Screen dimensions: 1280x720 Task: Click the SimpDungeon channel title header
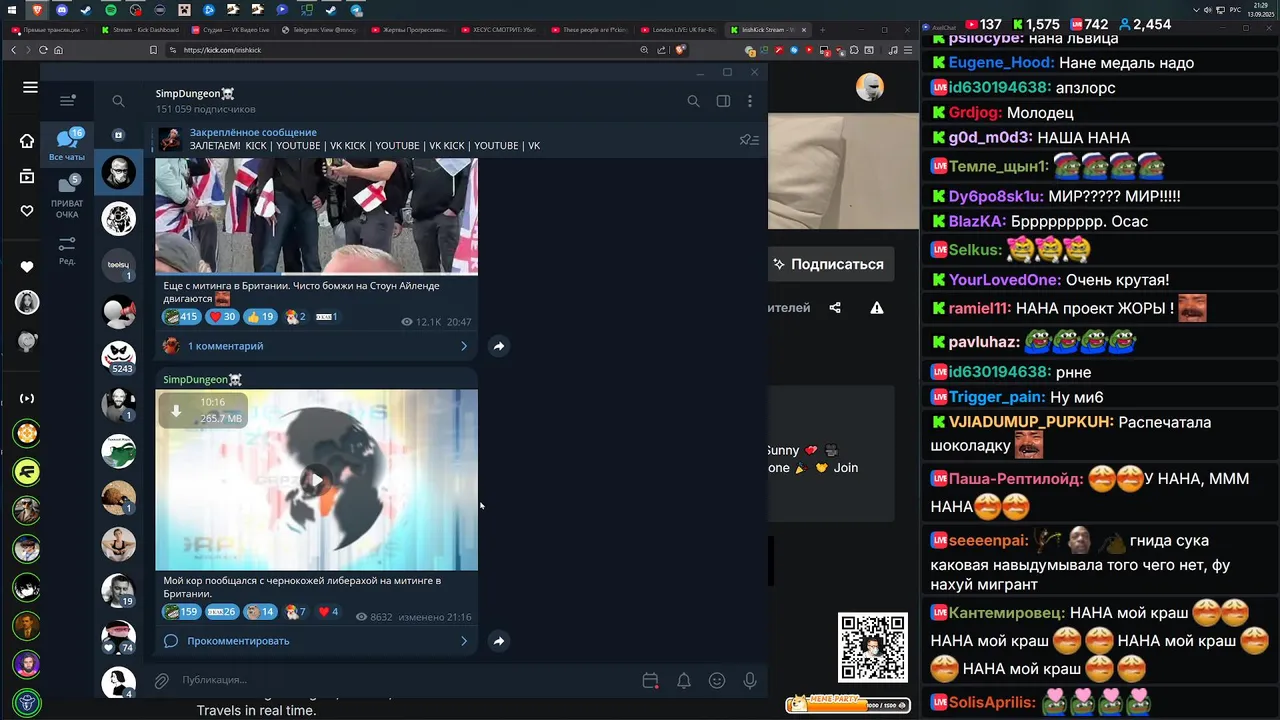point(195,94)
